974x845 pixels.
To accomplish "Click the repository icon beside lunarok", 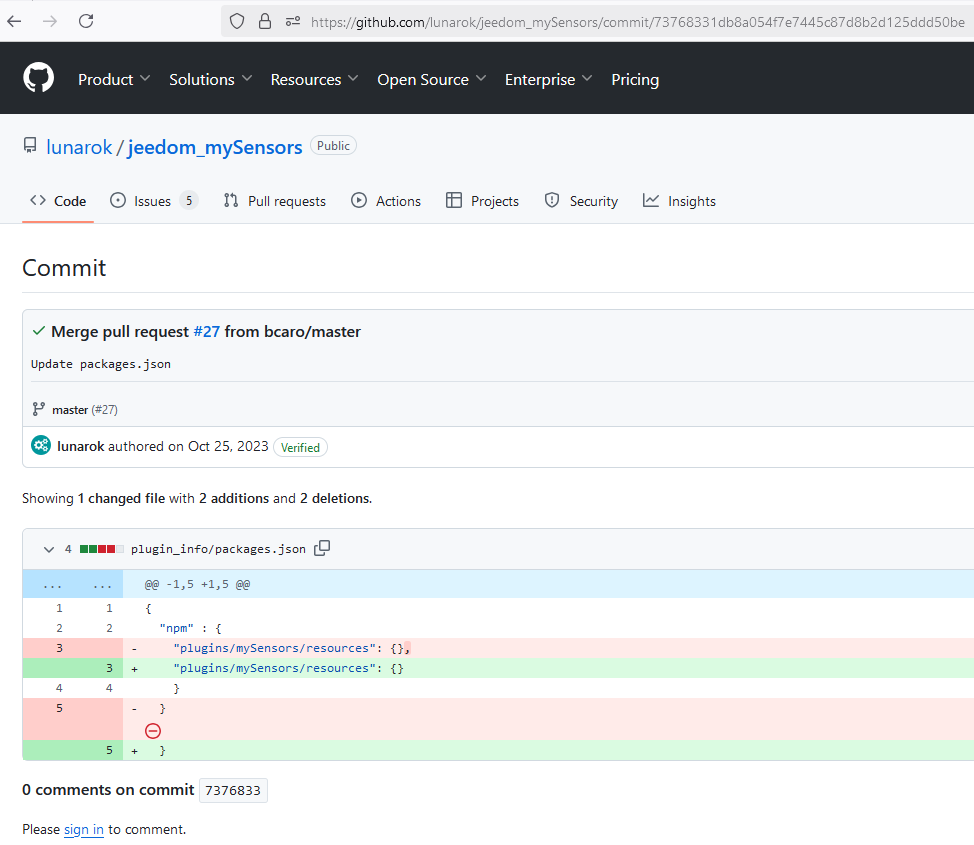I will coord(30,146).
